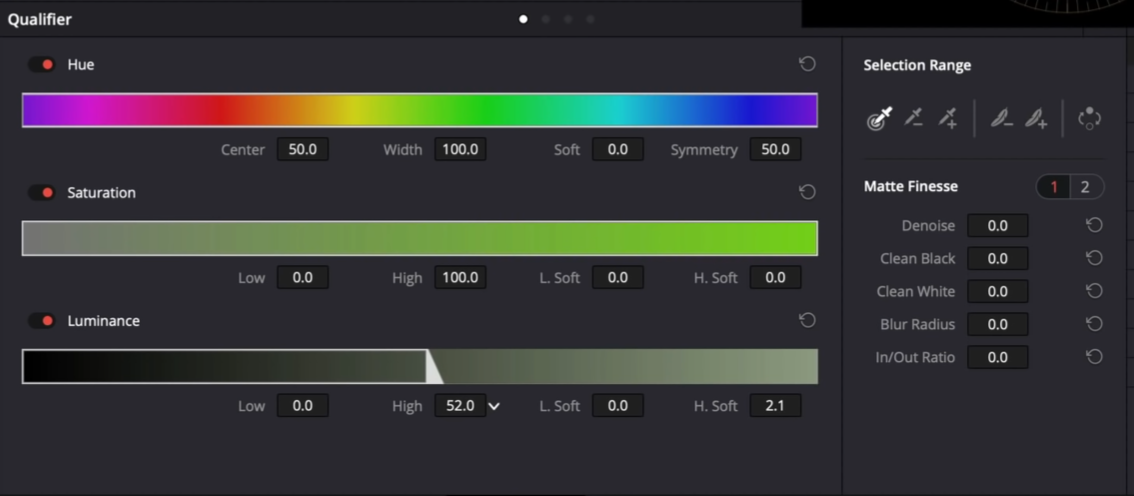Click the Denoise value field

[997, 226]
